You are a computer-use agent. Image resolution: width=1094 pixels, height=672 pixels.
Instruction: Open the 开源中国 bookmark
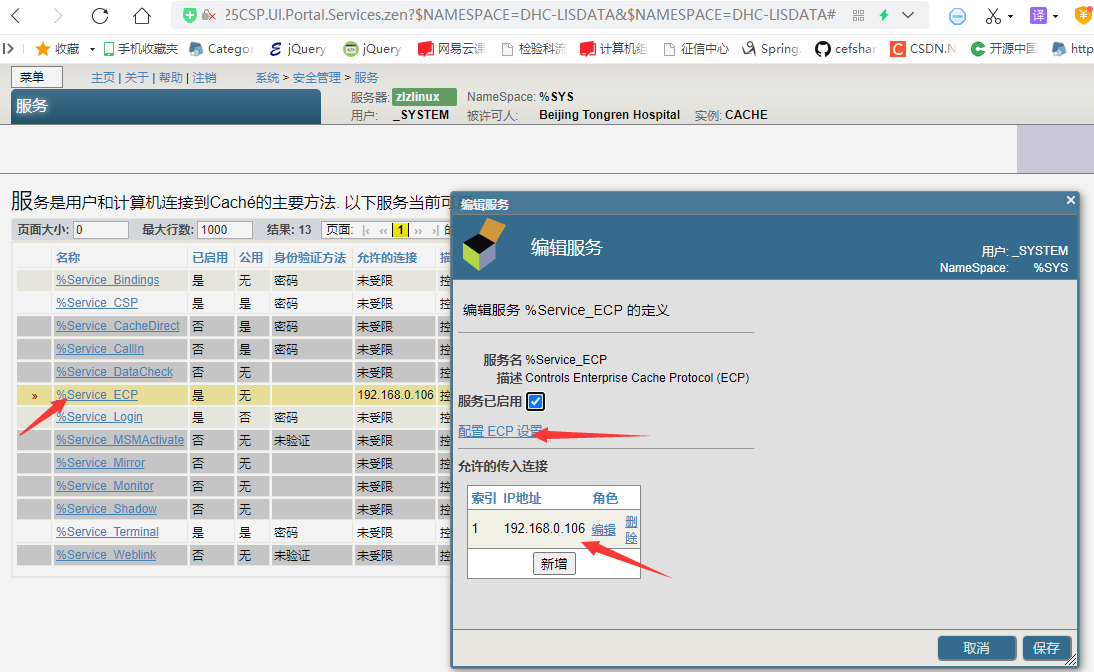tap(1003, 49)
